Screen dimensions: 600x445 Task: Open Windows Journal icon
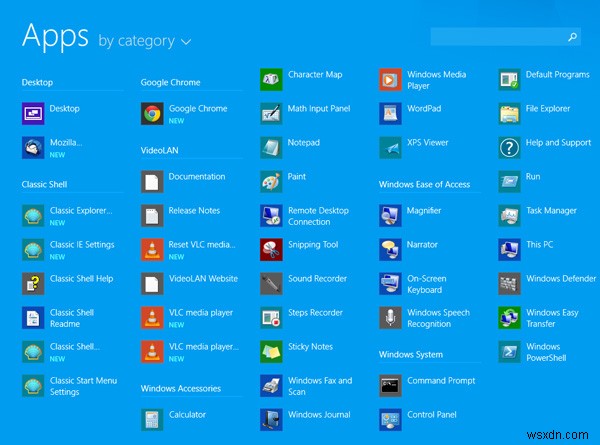click(x=271, y=420)
